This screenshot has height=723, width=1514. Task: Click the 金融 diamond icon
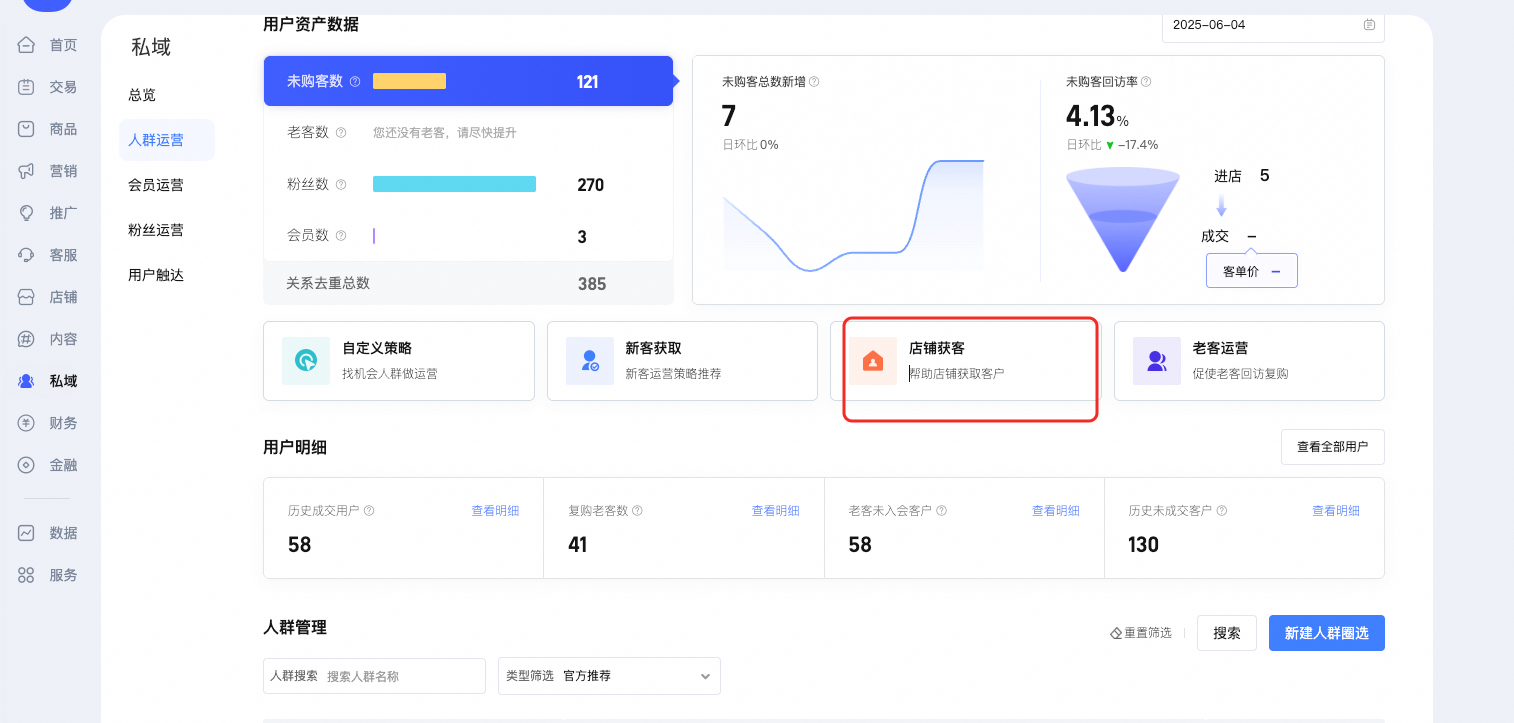(26, 465)
